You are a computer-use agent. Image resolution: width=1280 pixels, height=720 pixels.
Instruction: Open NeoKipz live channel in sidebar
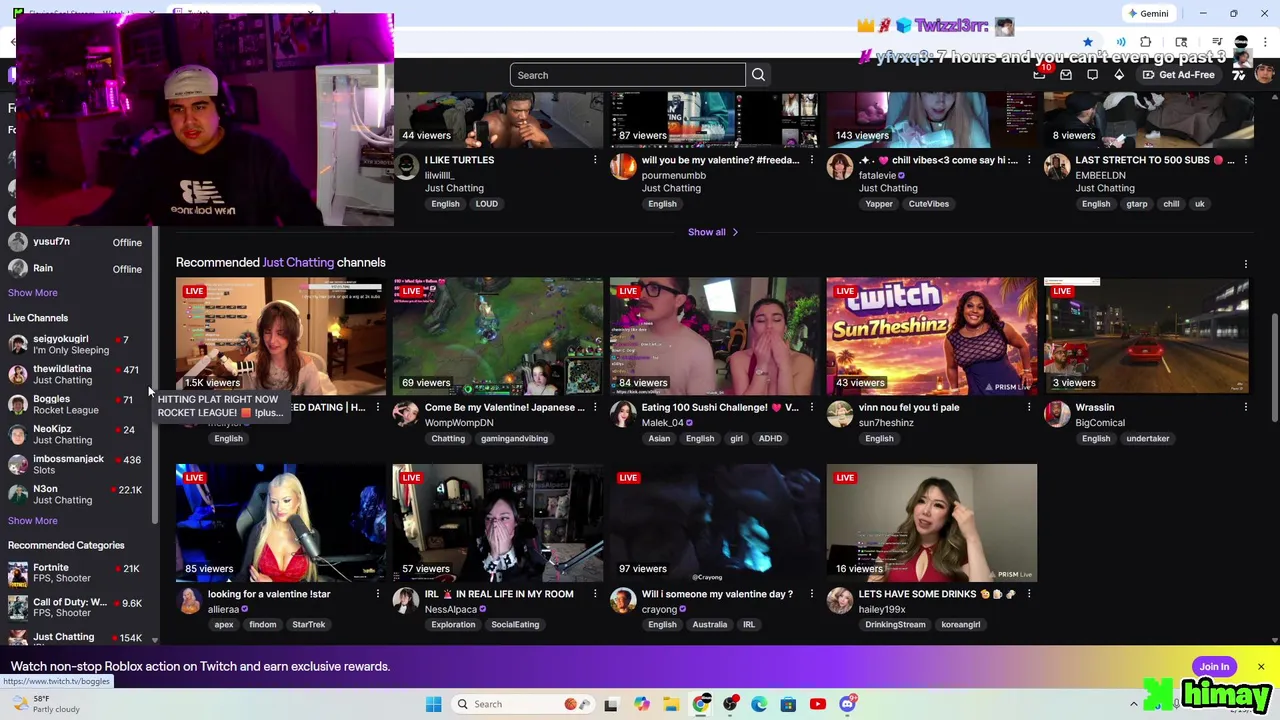(x=78, y=434)
